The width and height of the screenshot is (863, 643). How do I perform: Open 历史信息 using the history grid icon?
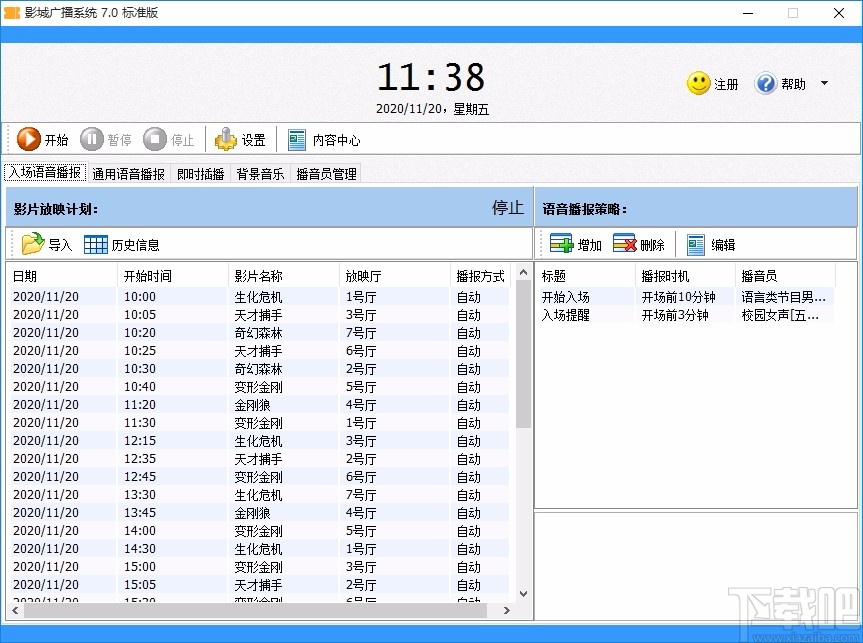[95, 243]
